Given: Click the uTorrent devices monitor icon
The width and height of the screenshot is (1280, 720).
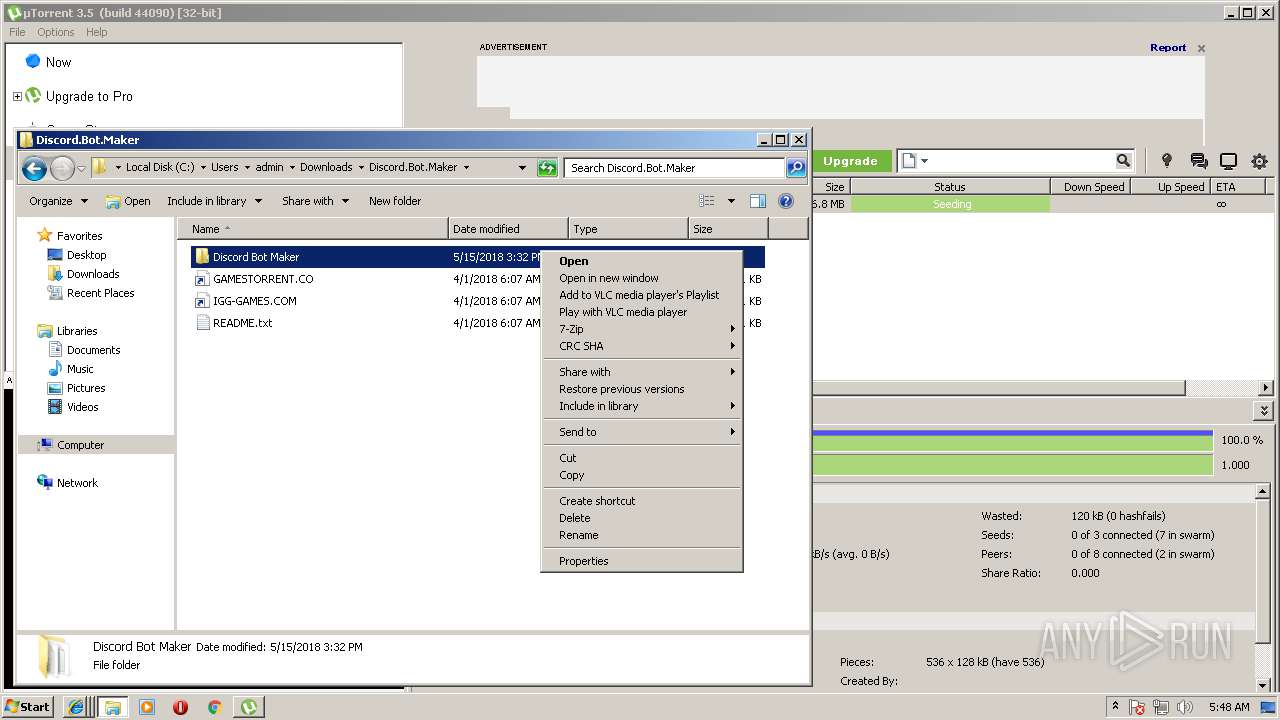Looking at the screenshot, I should coord(1229,161).
